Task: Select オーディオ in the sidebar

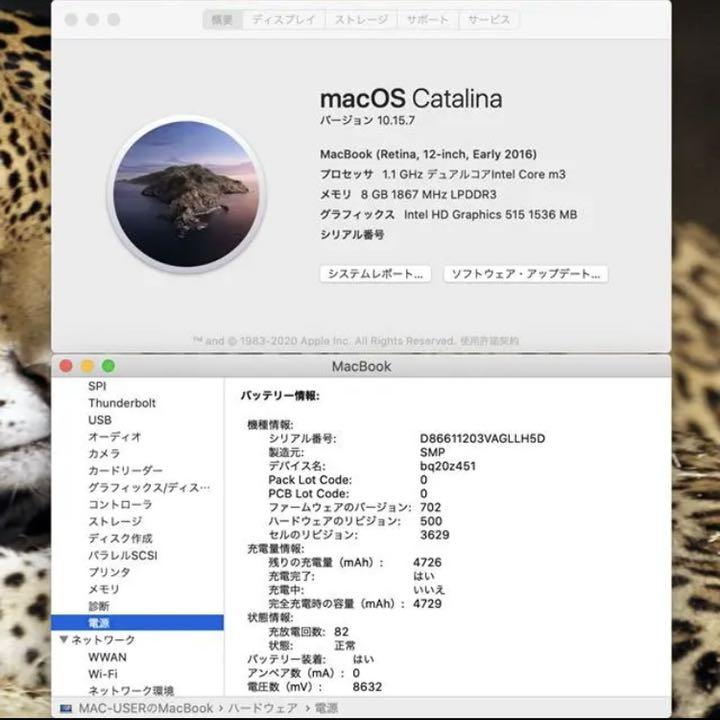Action: click(115, 437)
